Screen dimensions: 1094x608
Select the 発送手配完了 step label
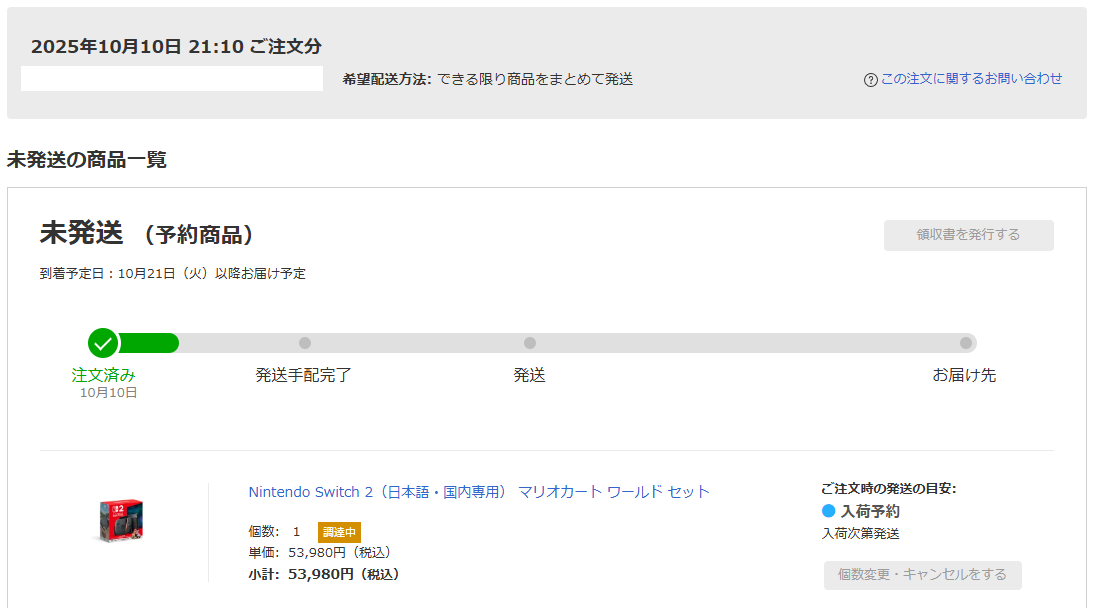tap(304, 376)
